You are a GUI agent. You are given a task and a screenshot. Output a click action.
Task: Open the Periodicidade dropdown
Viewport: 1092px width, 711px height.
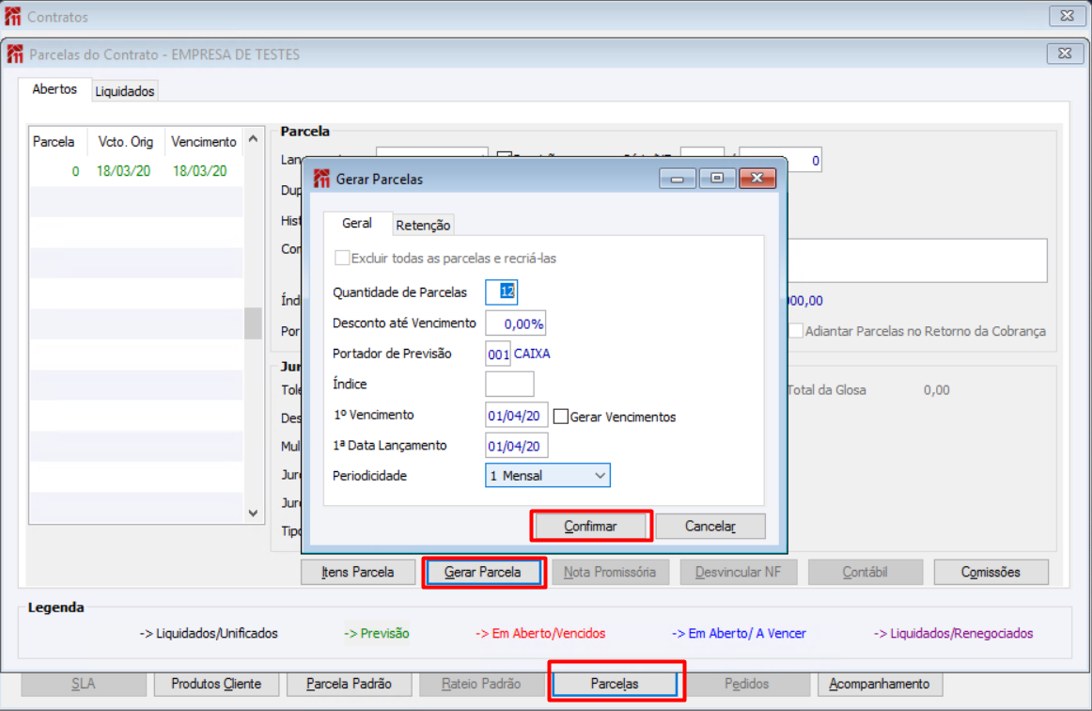pyautogui.click(x=600, y=476)
